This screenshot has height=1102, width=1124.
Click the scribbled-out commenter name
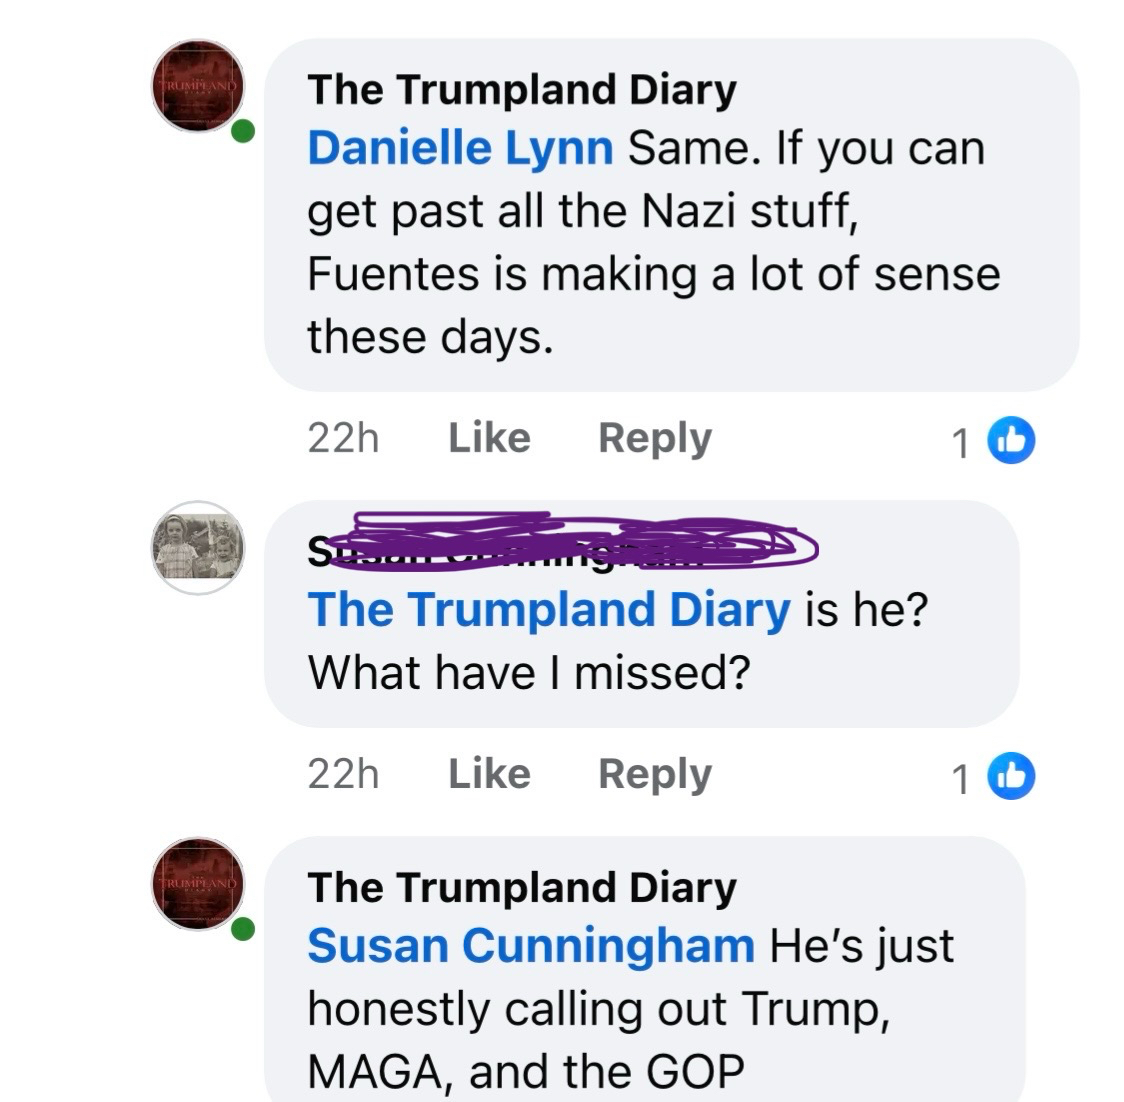pos(560,547)
